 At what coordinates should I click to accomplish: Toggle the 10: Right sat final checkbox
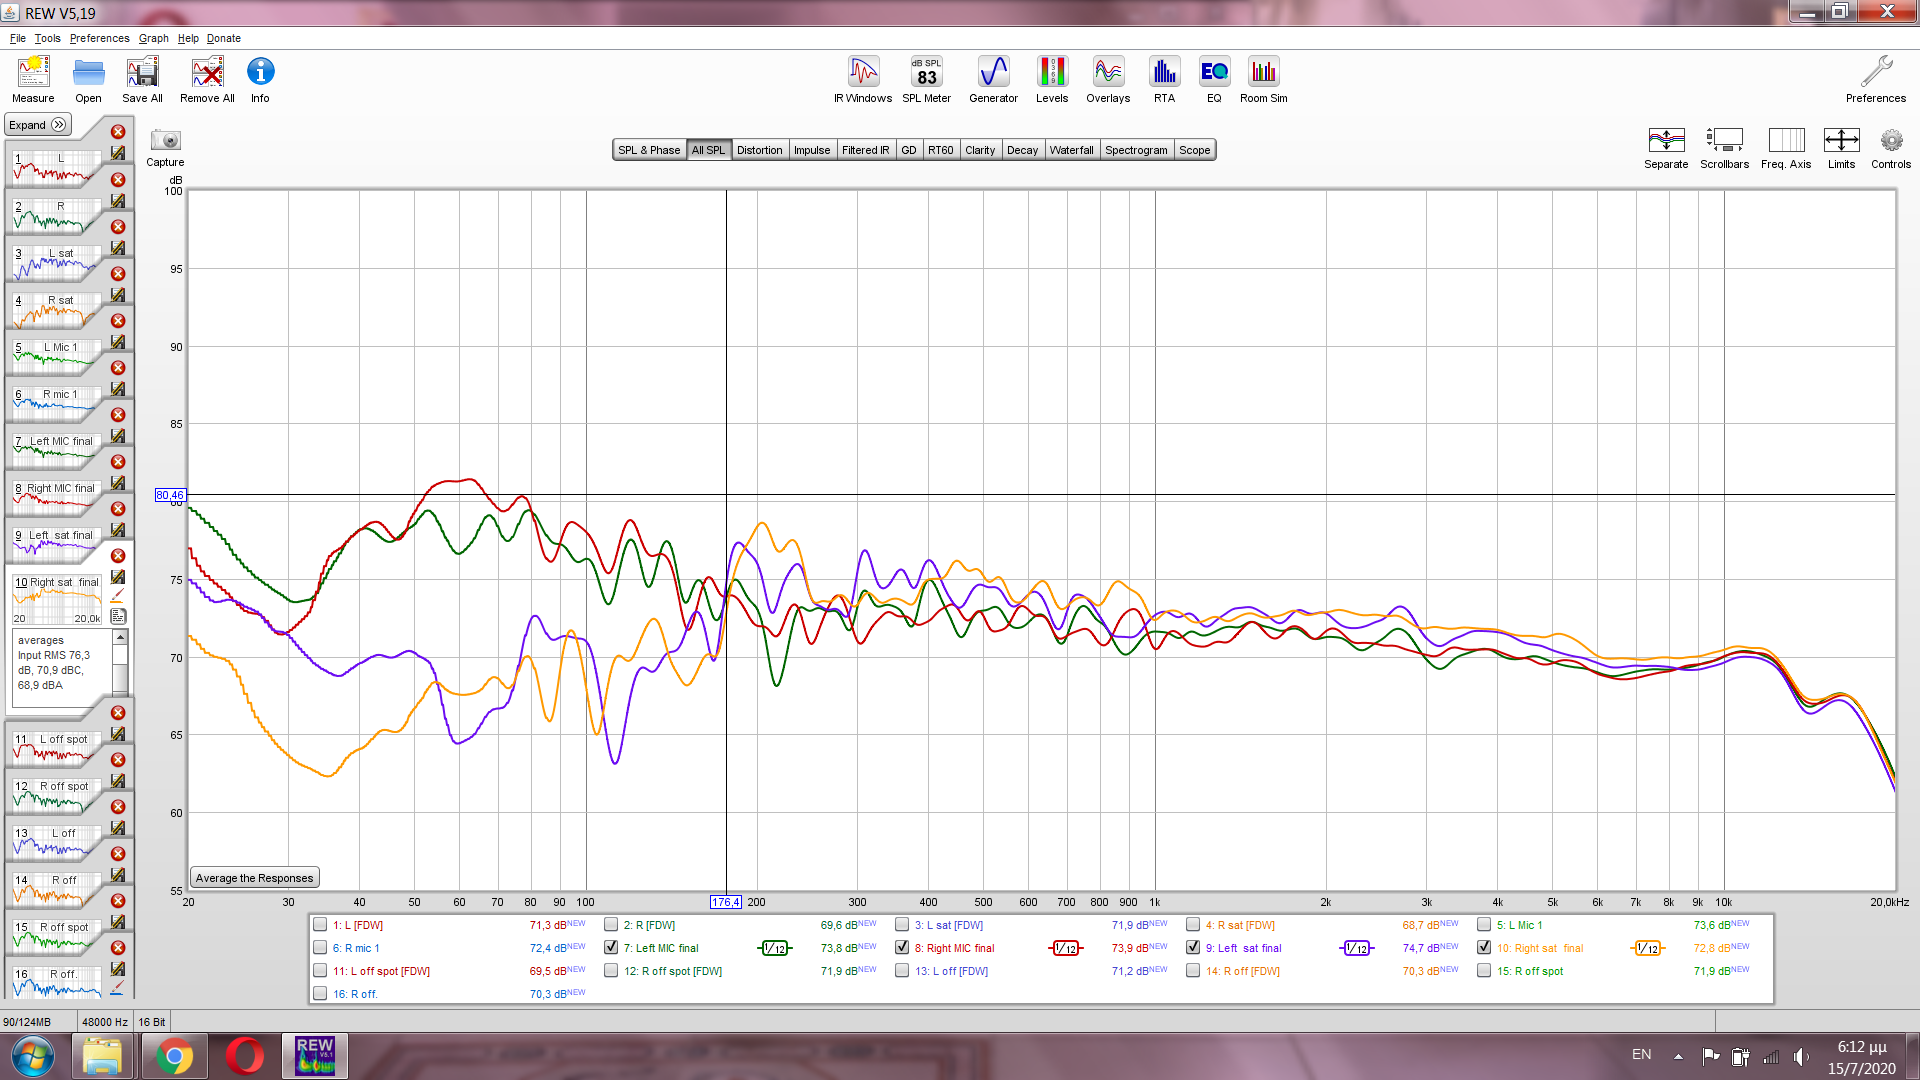pyautogui.click(x=1484, y=947)
